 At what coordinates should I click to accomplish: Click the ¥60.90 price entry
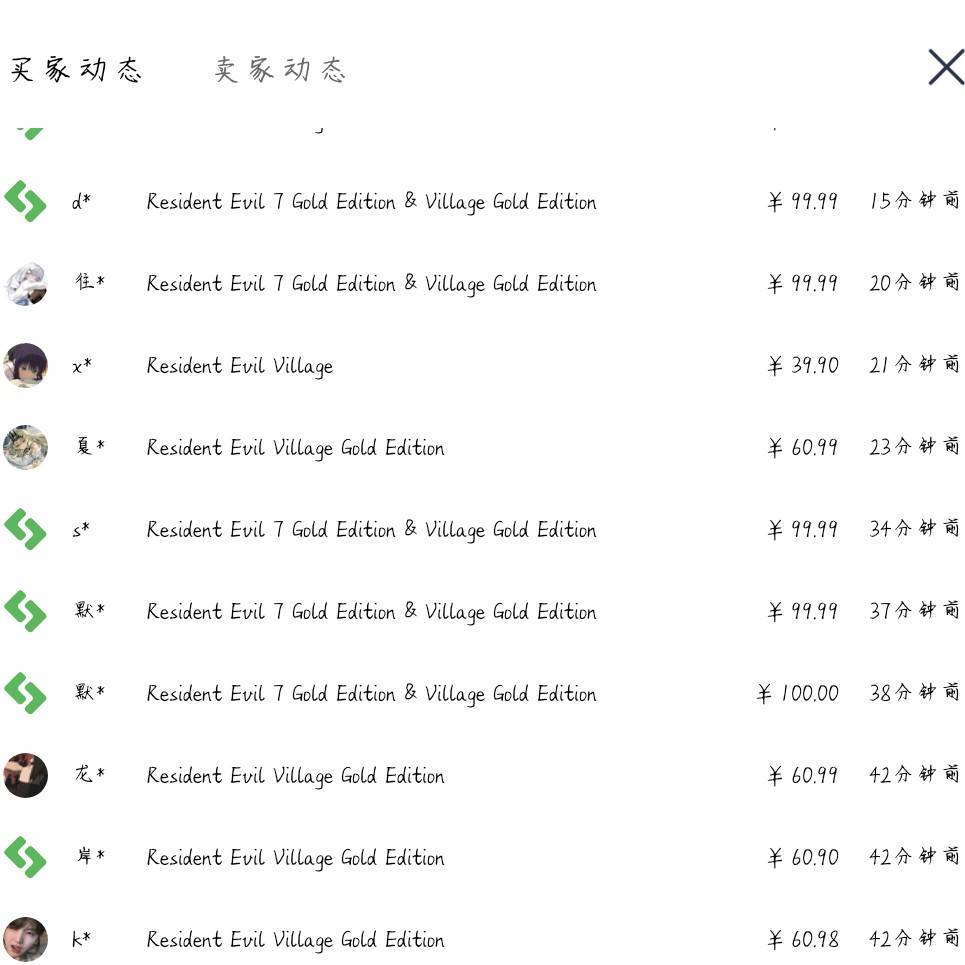pos(803,857)
